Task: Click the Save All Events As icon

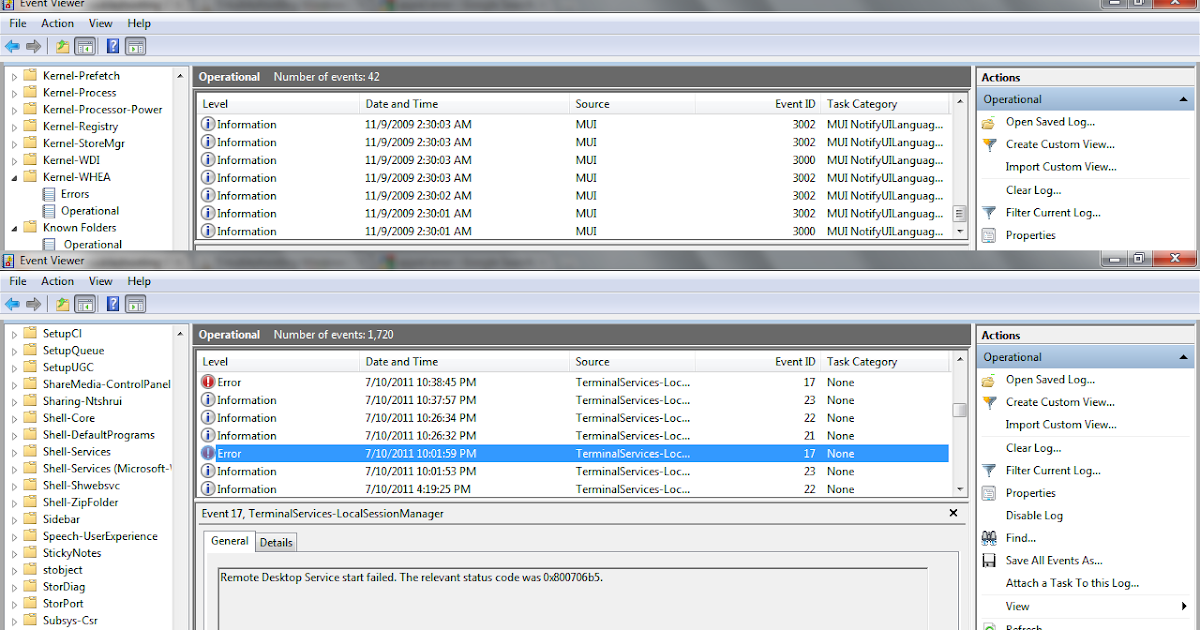Action: tap(990, 560)
